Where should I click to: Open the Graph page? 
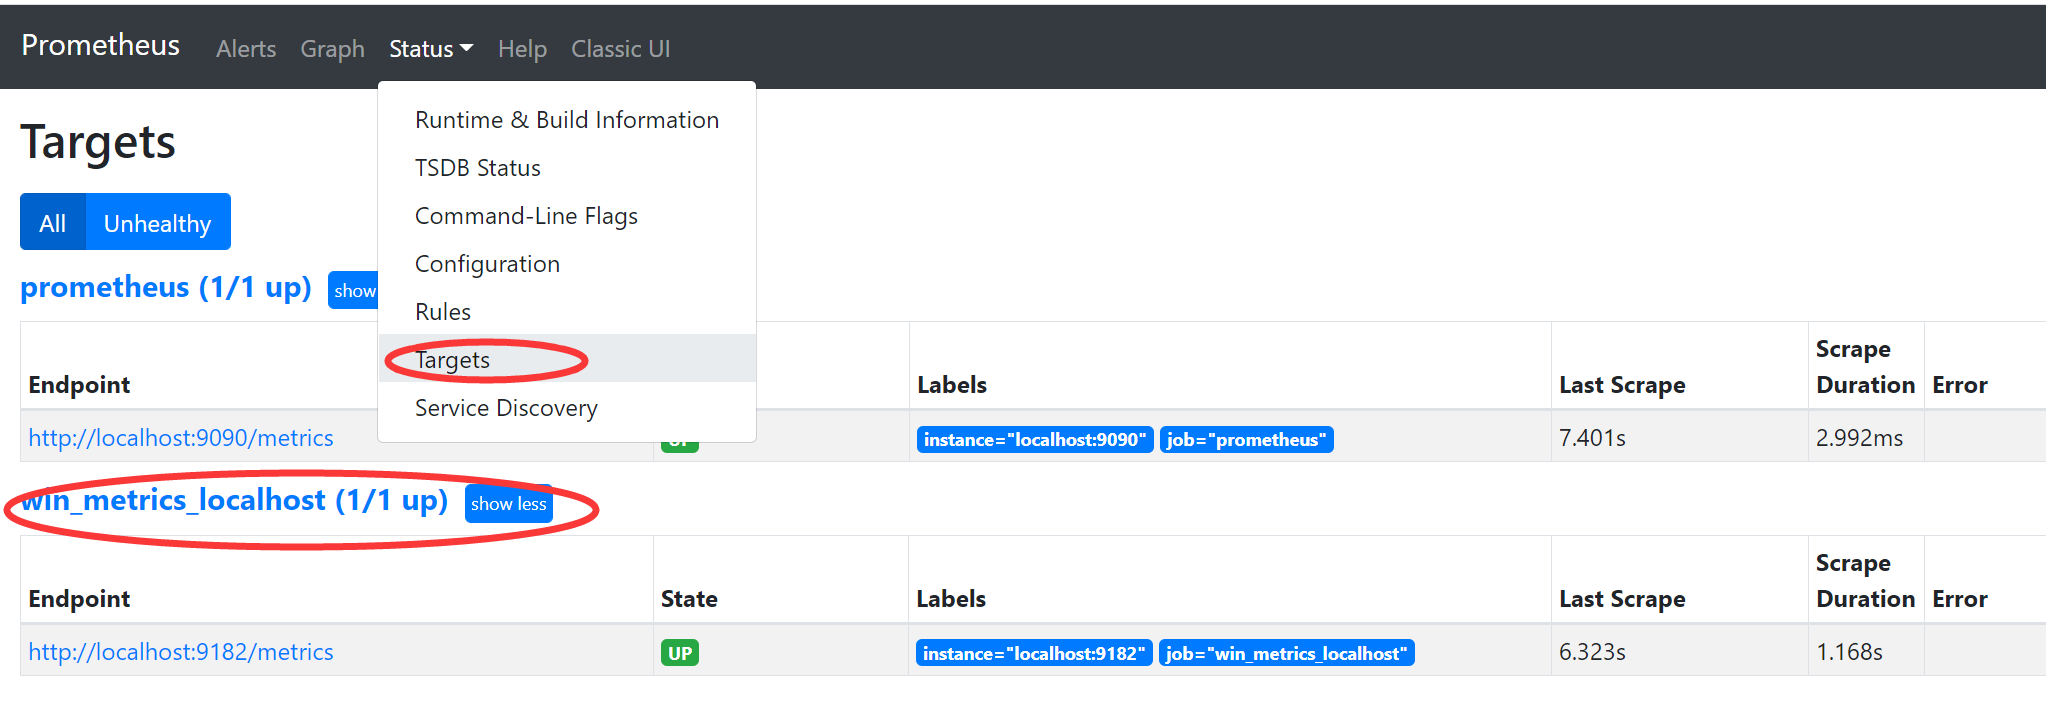point(332,49)
